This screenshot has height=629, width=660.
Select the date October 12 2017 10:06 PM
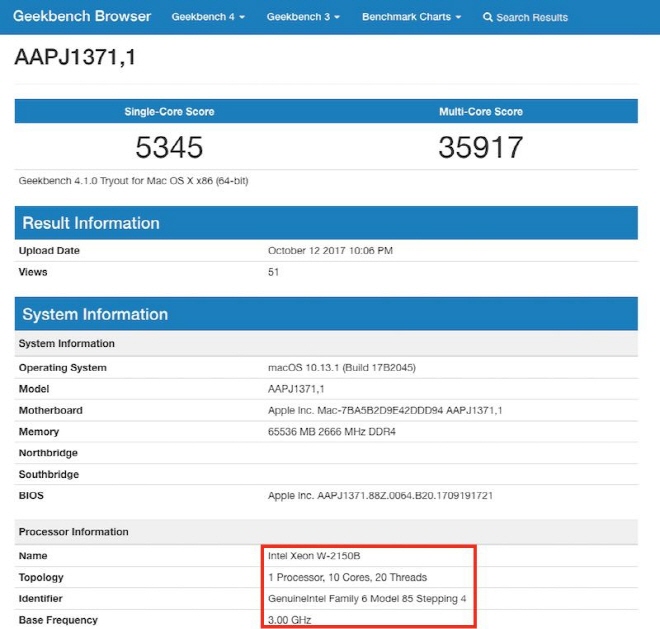pos(330,251)
